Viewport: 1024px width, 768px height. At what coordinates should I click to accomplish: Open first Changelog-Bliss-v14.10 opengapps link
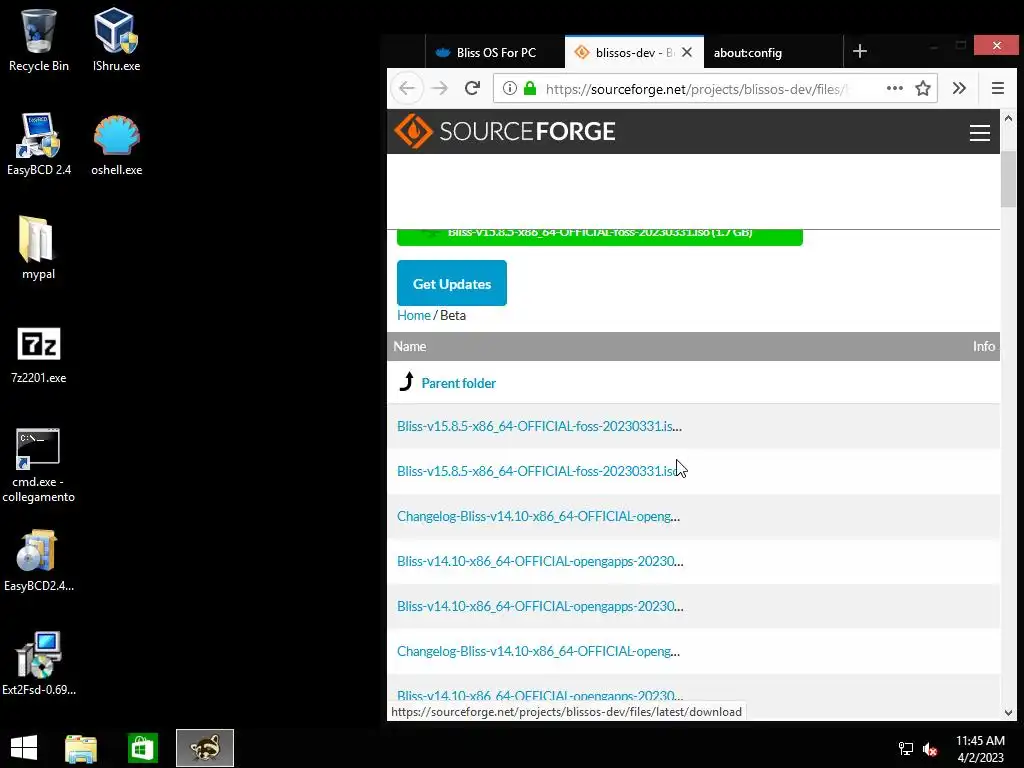(x=538, y=517)
